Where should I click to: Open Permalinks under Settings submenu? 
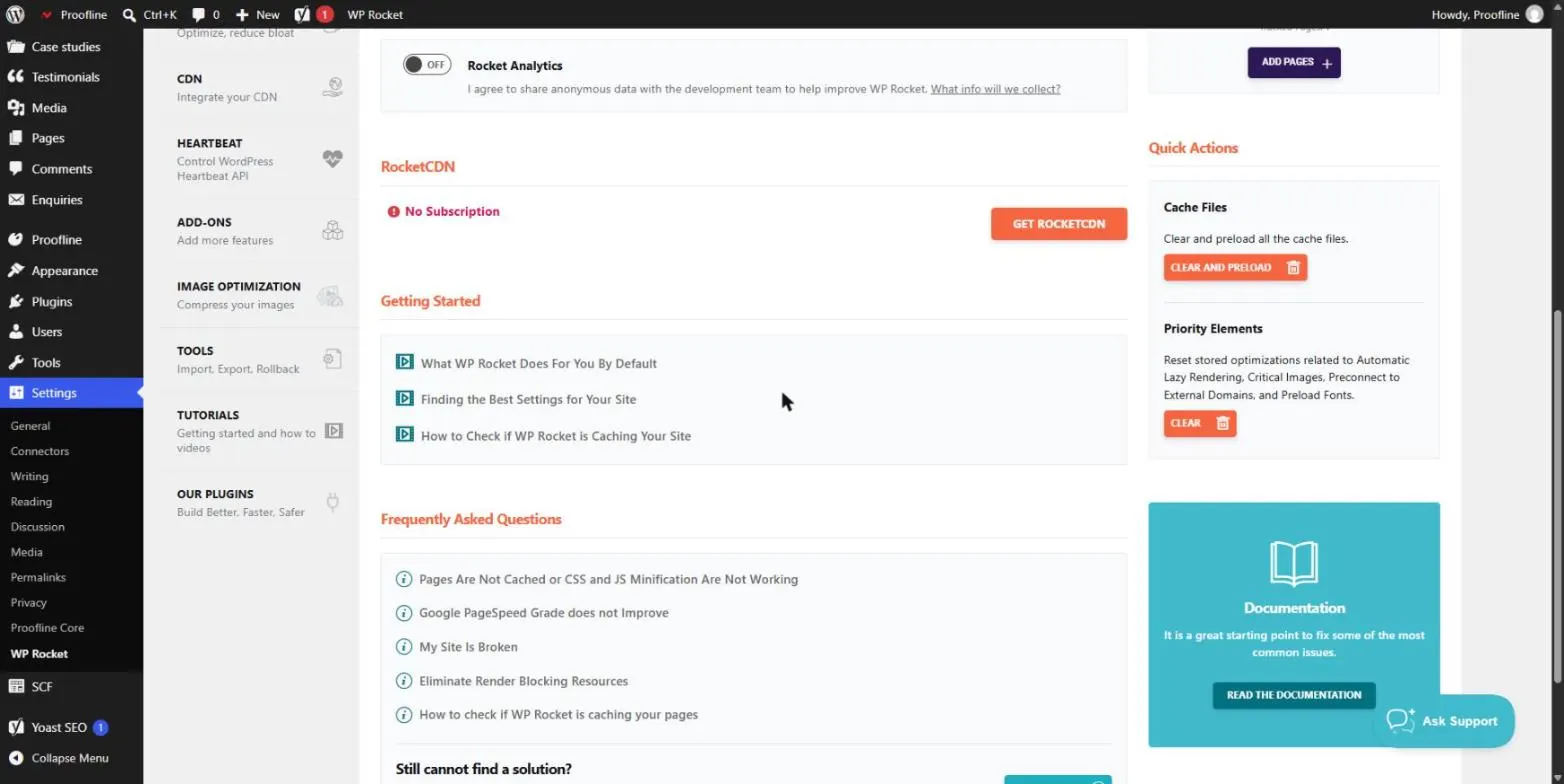[38, 577]
